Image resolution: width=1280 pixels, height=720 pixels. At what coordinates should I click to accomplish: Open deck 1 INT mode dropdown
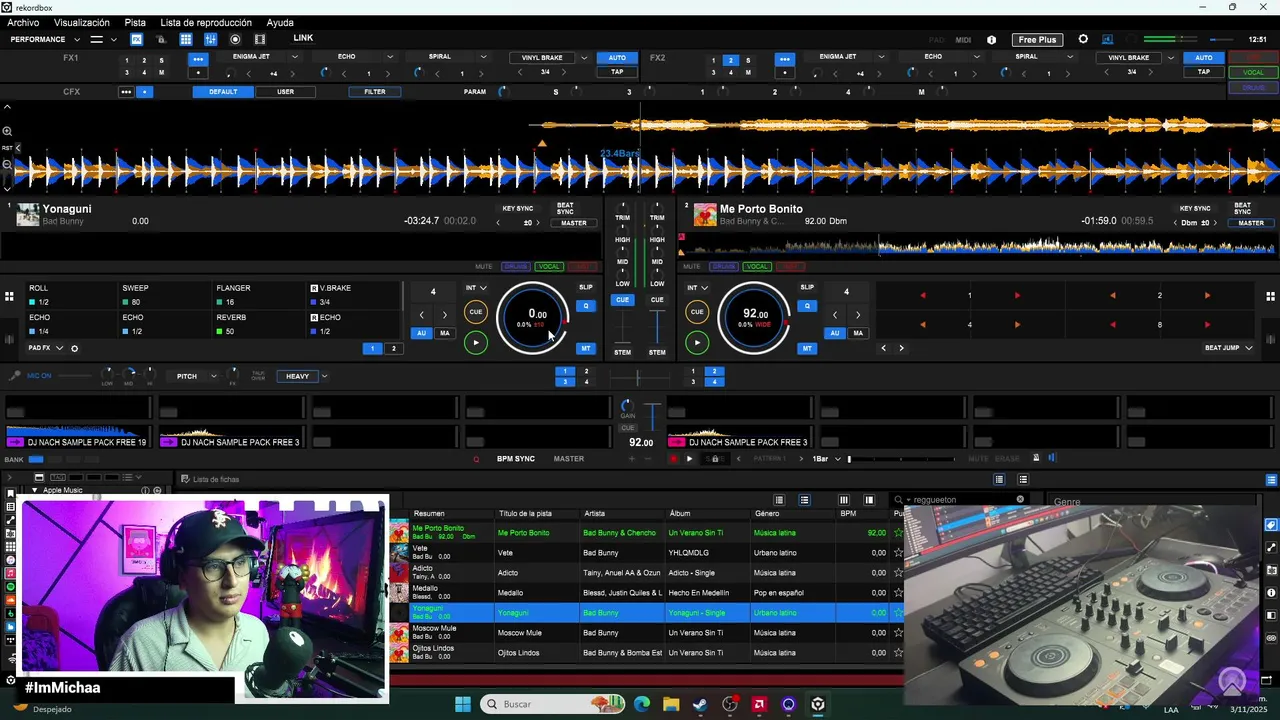coord(476,288)
